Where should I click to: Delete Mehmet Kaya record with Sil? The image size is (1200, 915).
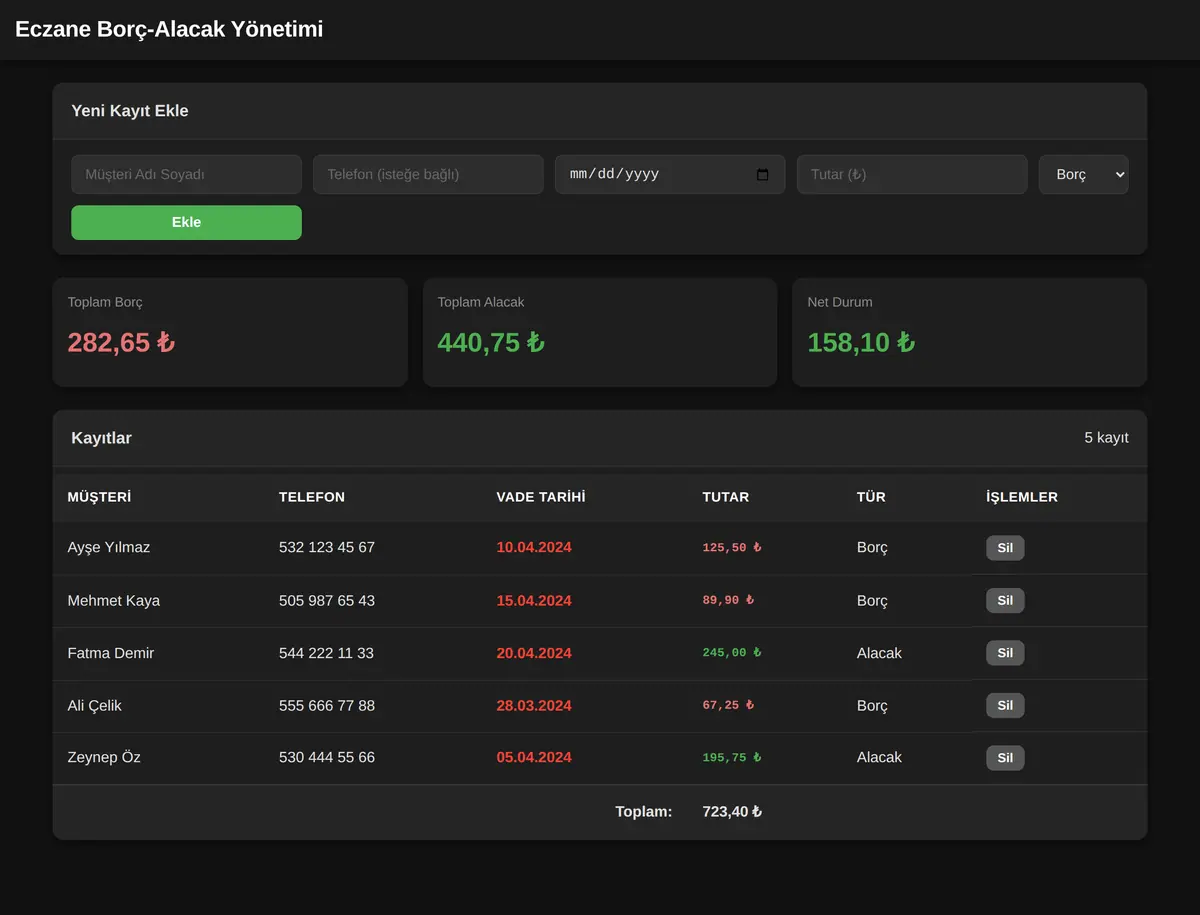coord(1005,601)
